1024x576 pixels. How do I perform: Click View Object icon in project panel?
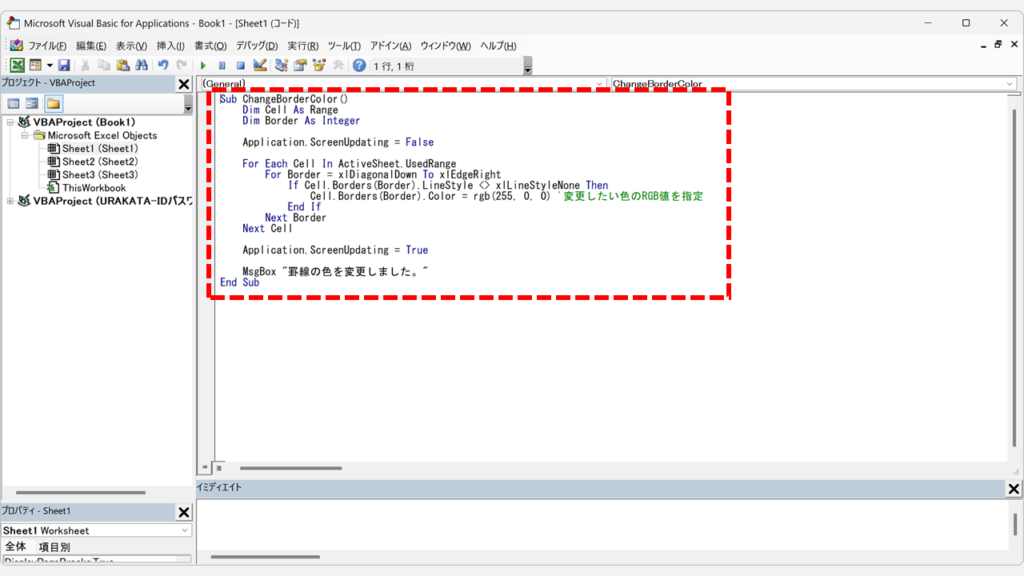[x=32, y=103]
